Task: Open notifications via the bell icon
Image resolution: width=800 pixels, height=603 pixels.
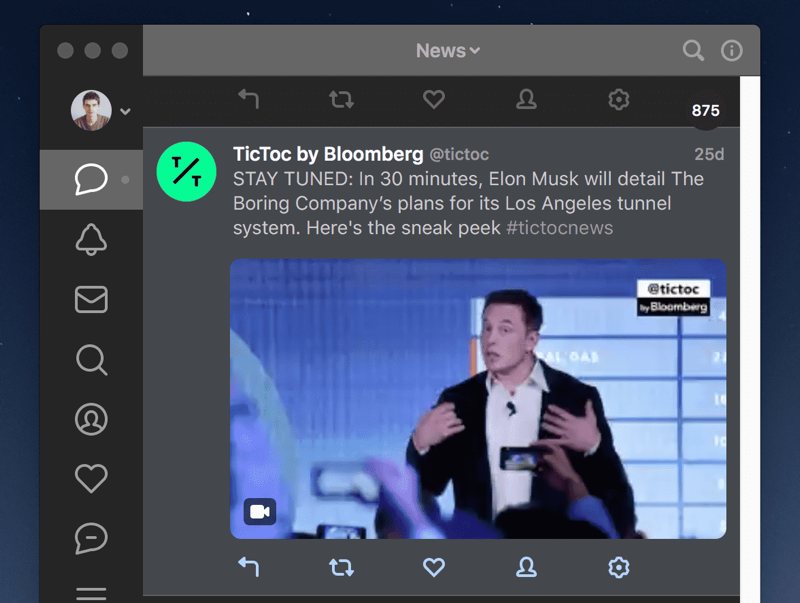Action: tap(91, 239)
